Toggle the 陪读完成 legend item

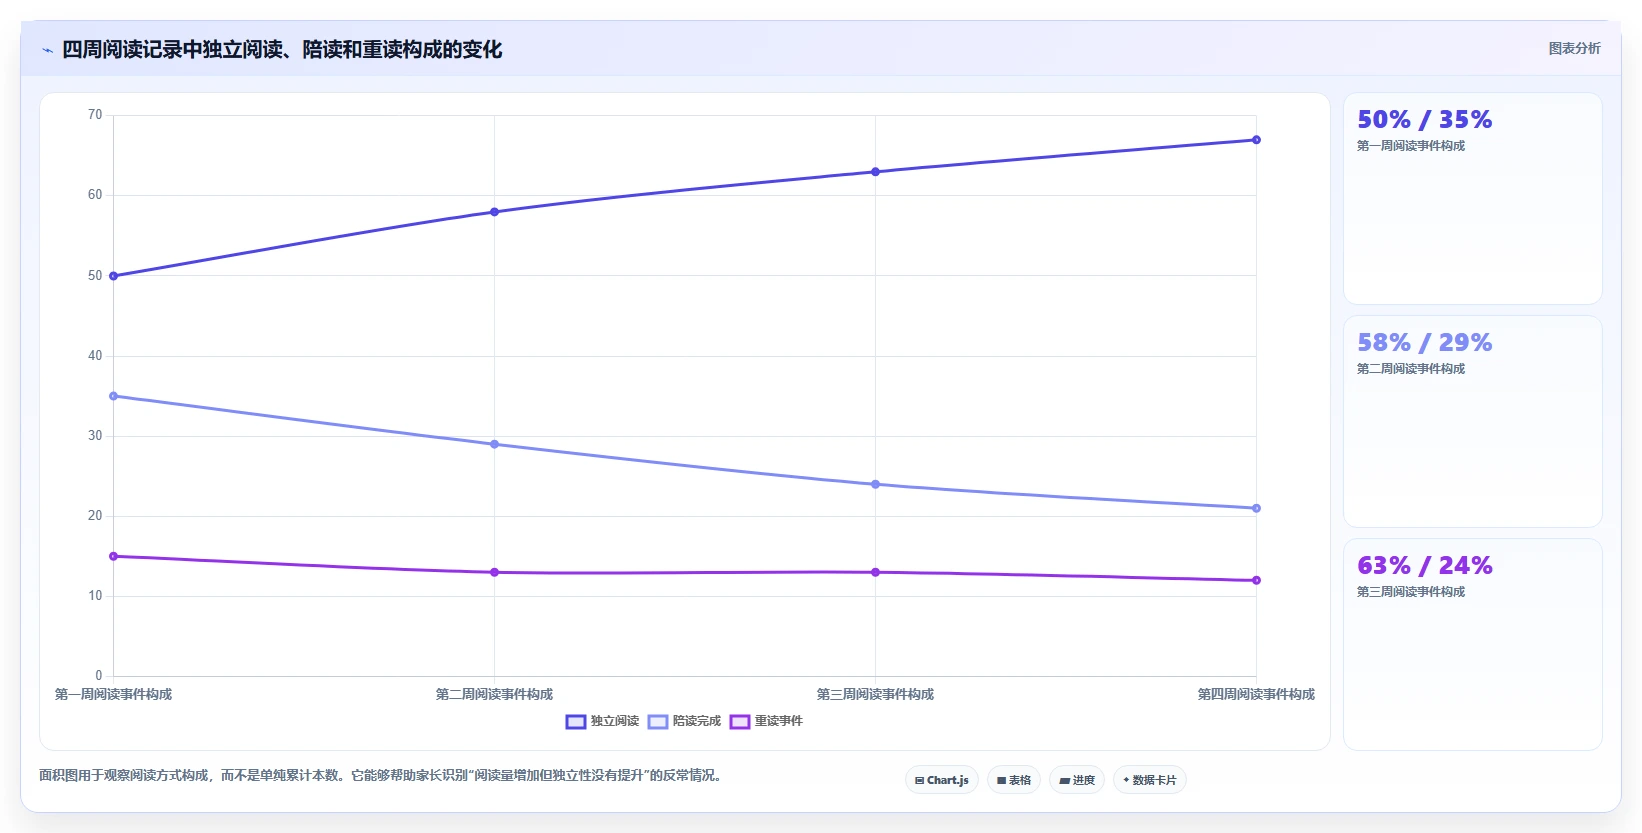click(684, 721)
